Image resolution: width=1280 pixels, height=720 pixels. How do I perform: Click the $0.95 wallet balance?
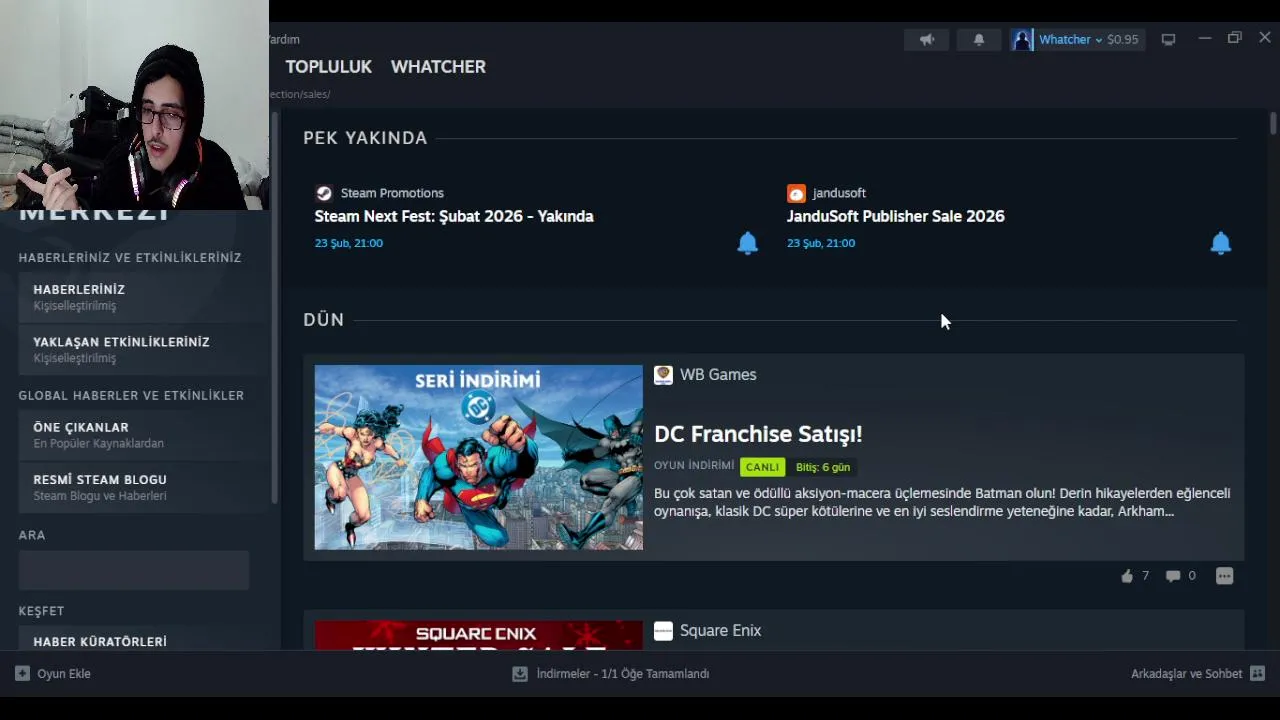point(1122,40)
